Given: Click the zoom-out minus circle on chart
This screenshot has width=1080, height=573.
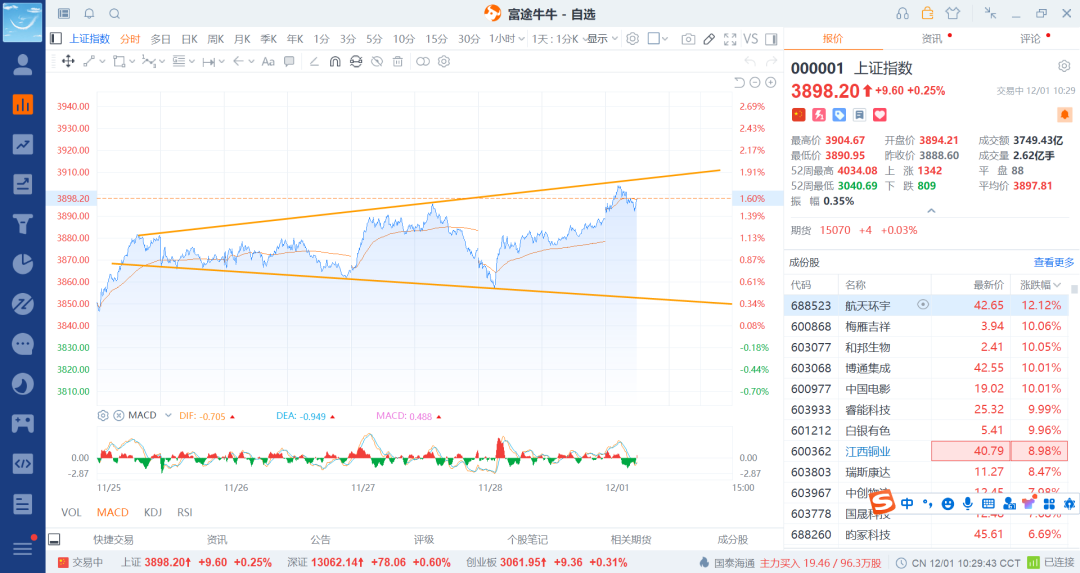Looking at the screenshot, I should [x=755, y=83].
